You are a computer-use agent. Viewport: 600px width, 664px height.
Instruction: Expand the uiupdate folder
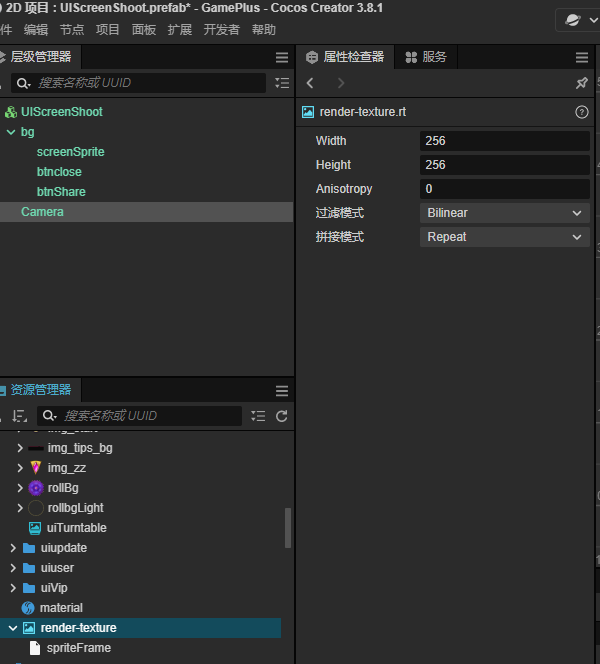click(13, 548)
